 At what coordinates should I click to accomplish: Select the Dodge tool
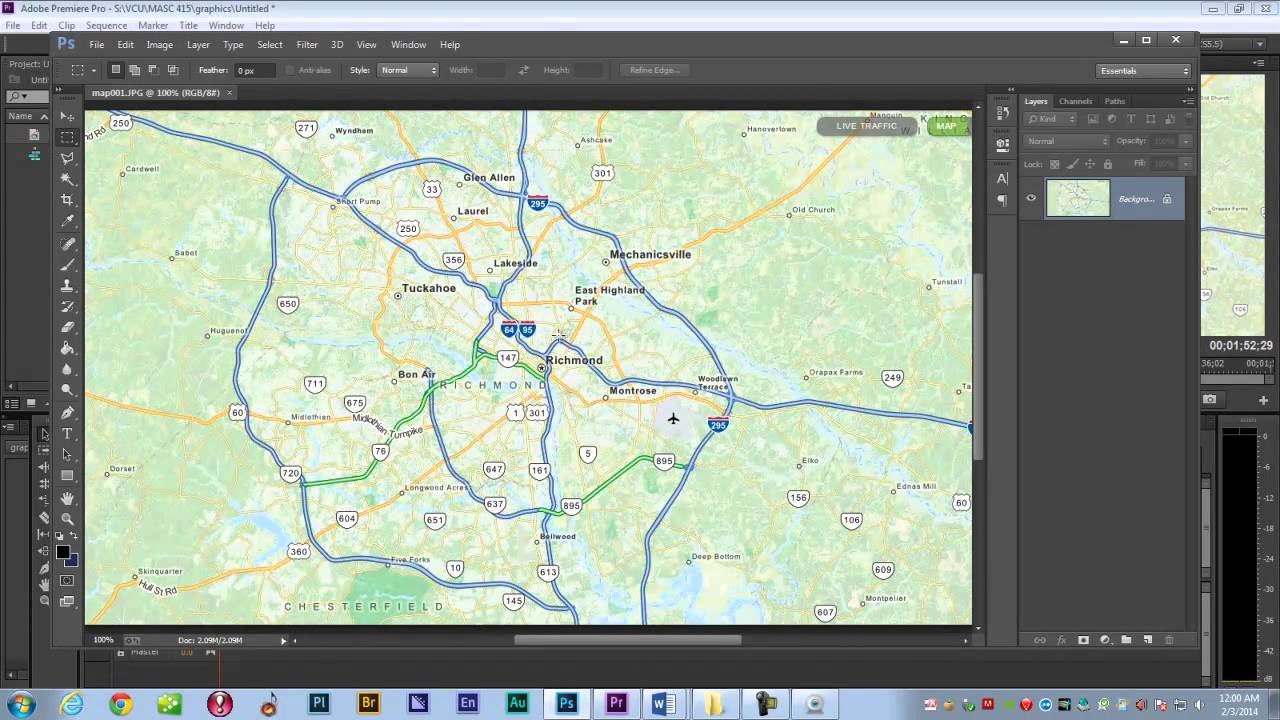tap(67, 390)
